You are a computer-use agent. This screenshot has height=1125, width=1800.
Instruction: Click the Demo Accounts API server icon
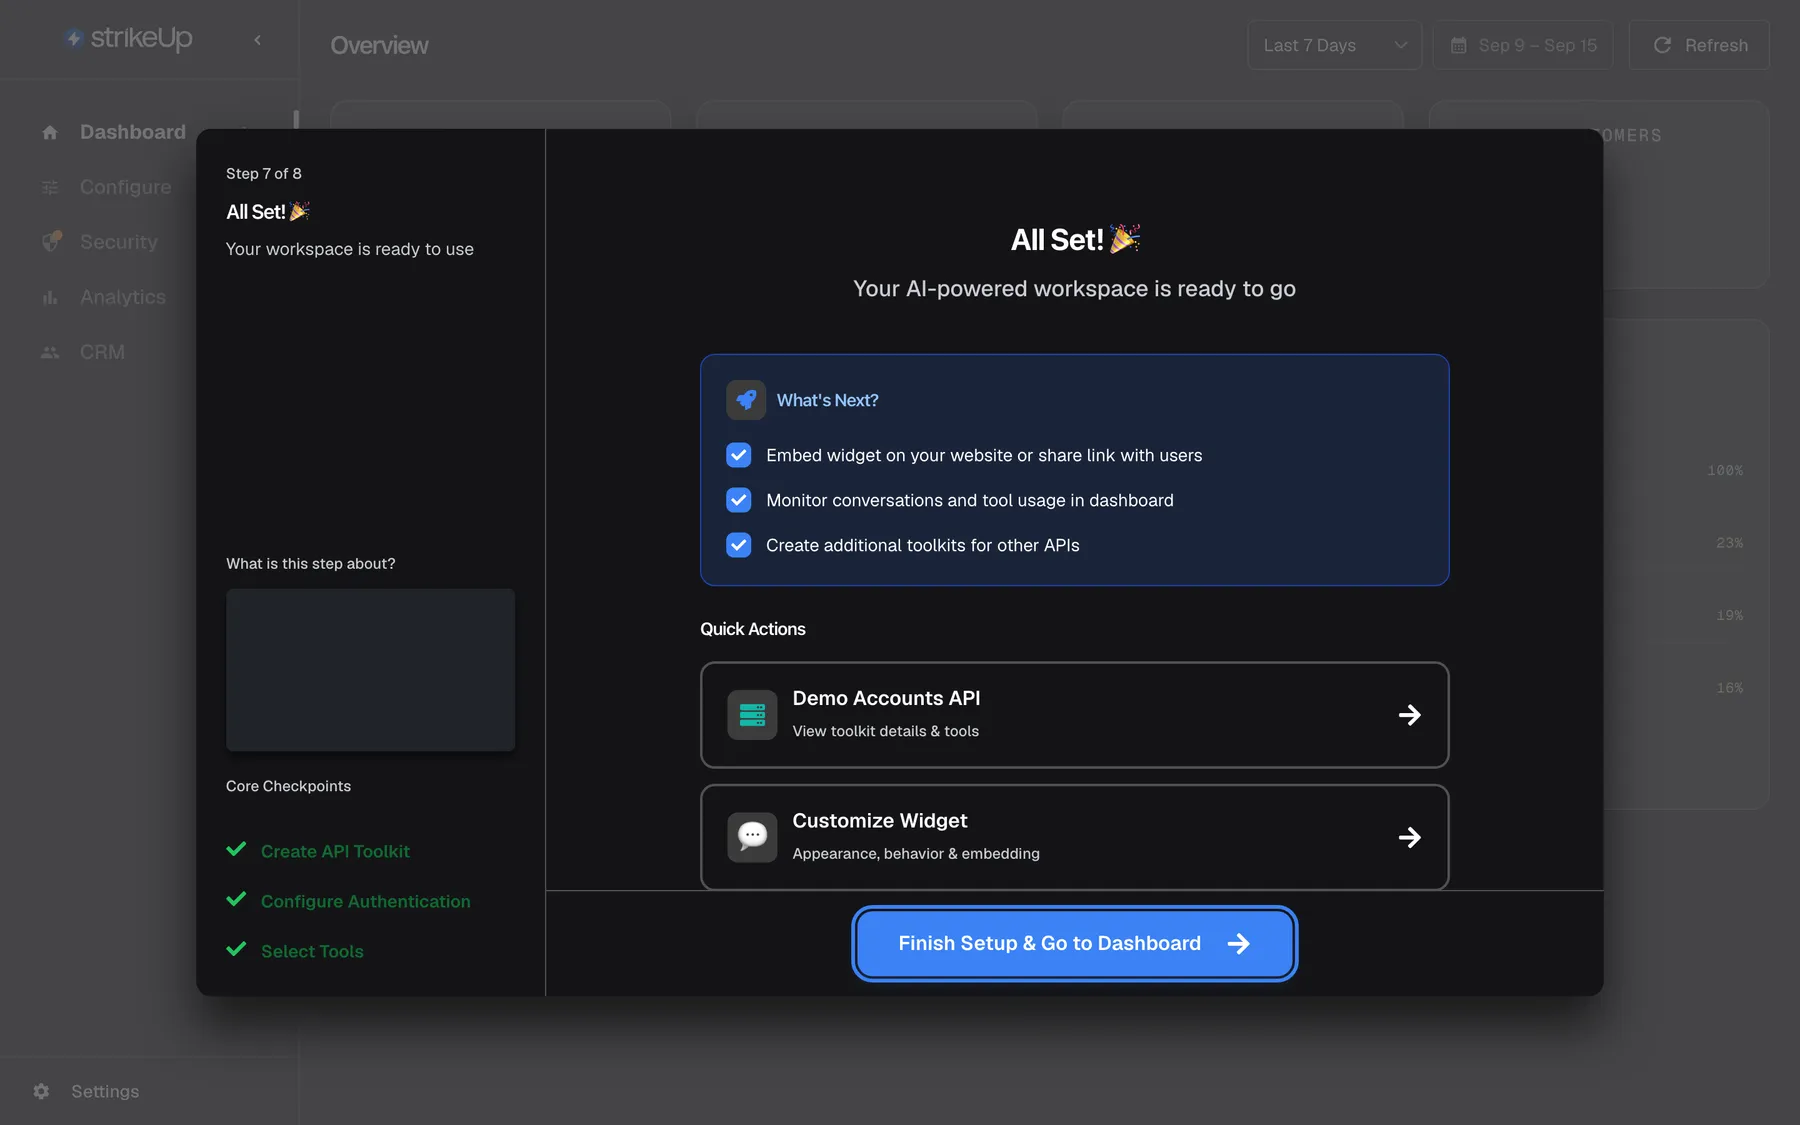[752, 715]
